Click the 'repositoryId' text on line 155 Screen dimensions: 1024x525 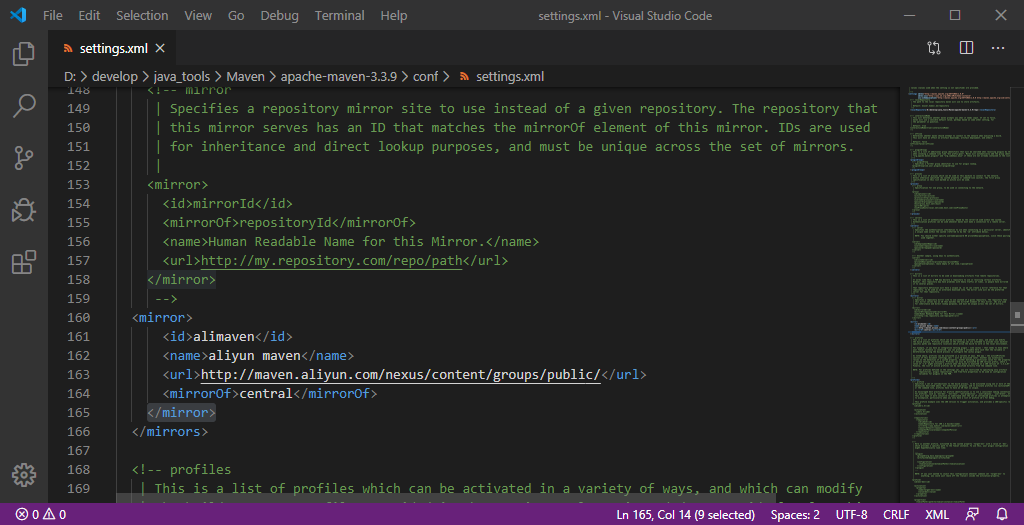coord(285,223)
